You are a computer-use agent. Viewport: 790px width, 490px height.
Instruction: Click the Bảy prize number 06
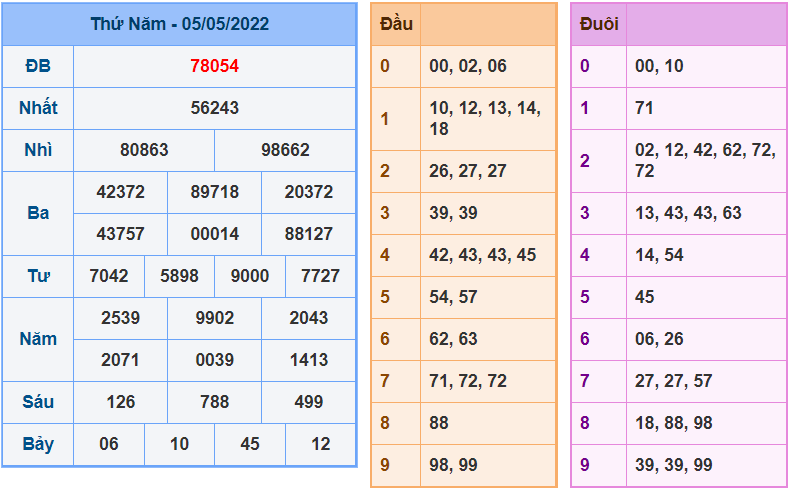[109, 444]
